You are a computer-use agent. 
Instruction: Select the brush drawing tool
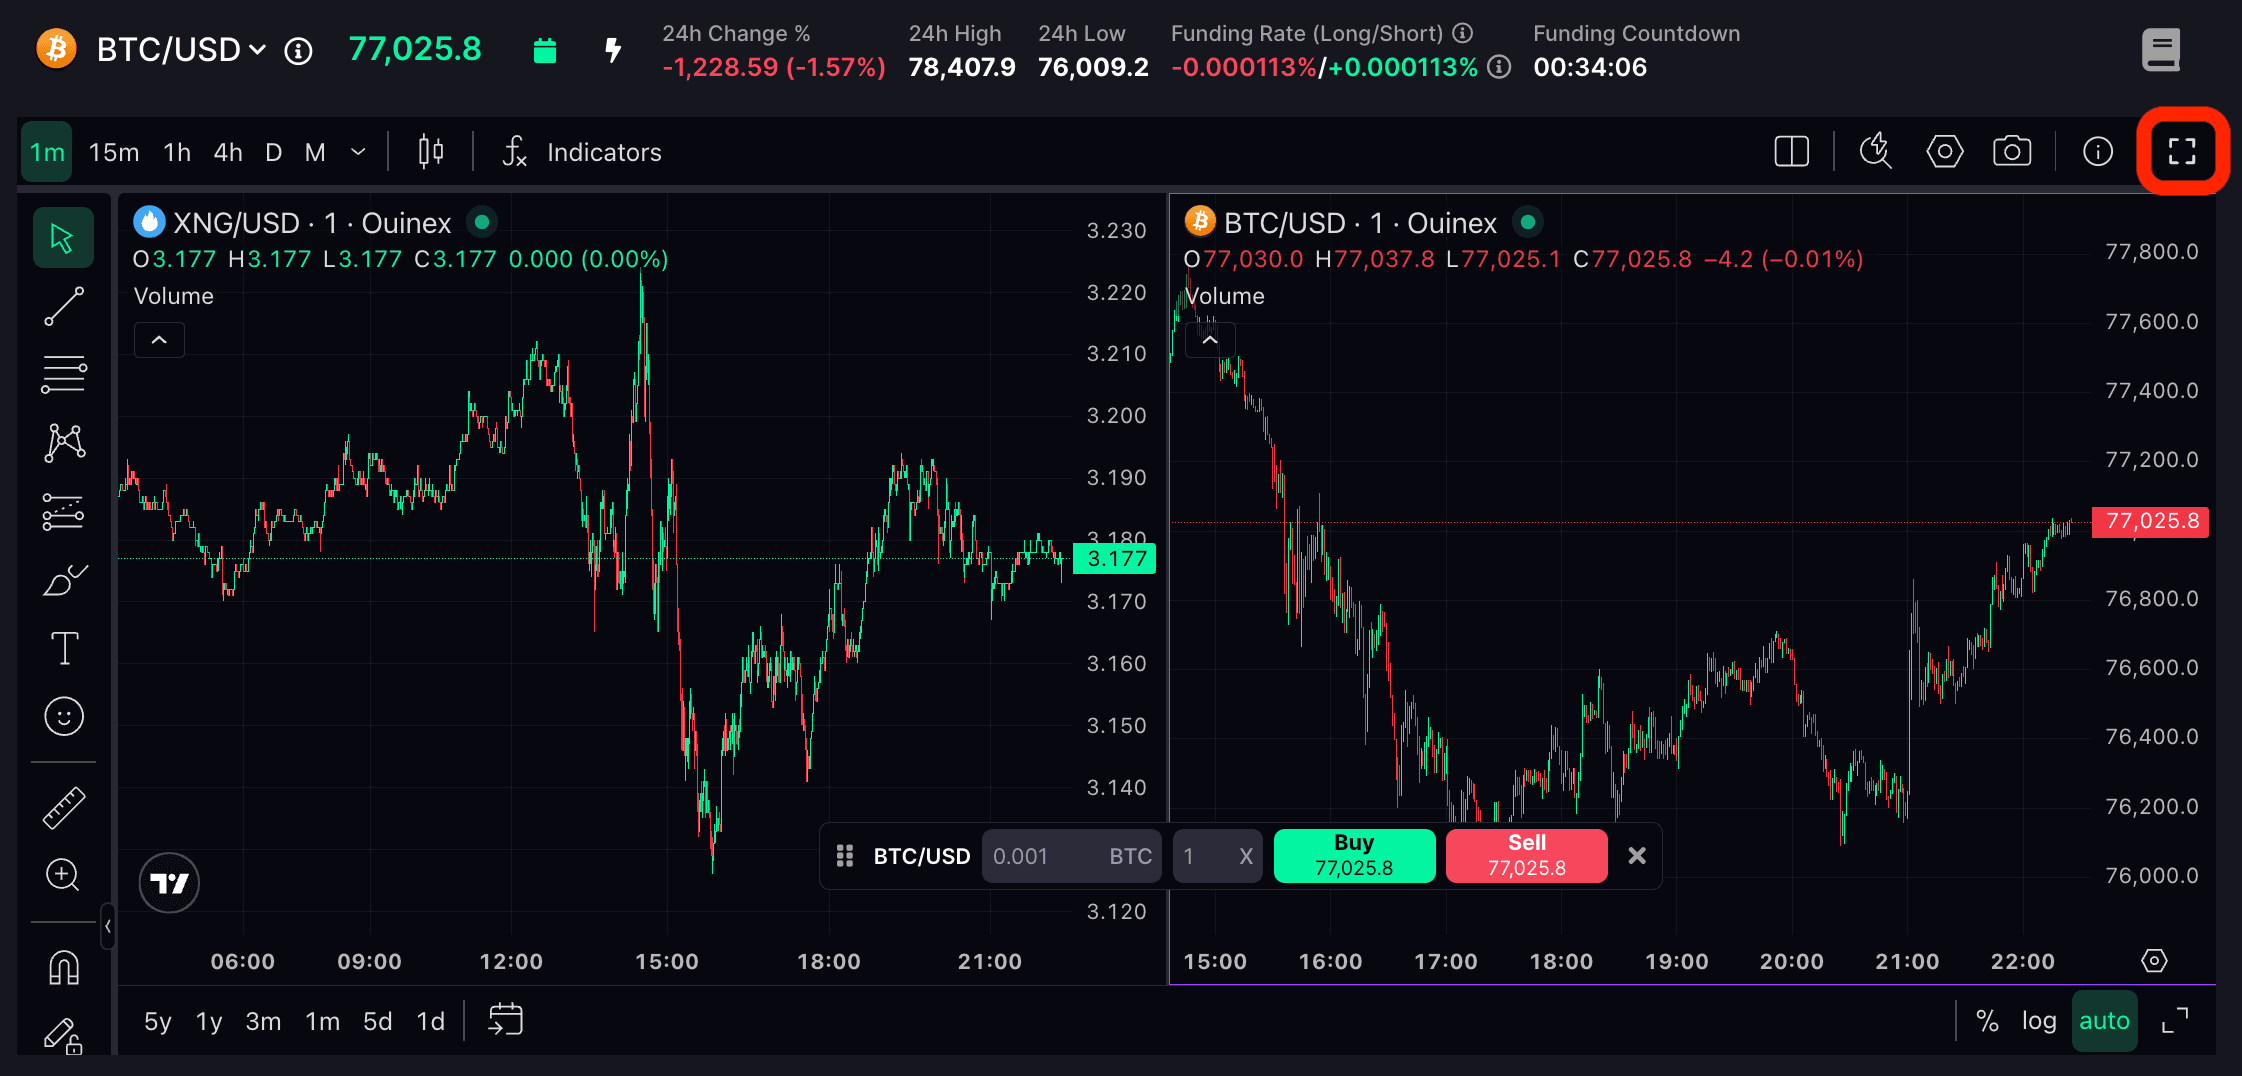coord(63,580)
